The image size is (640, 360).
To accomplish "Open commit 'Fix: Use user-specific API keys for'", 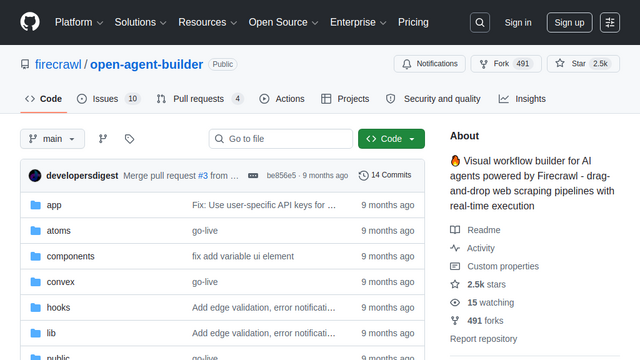I will 264,205.
